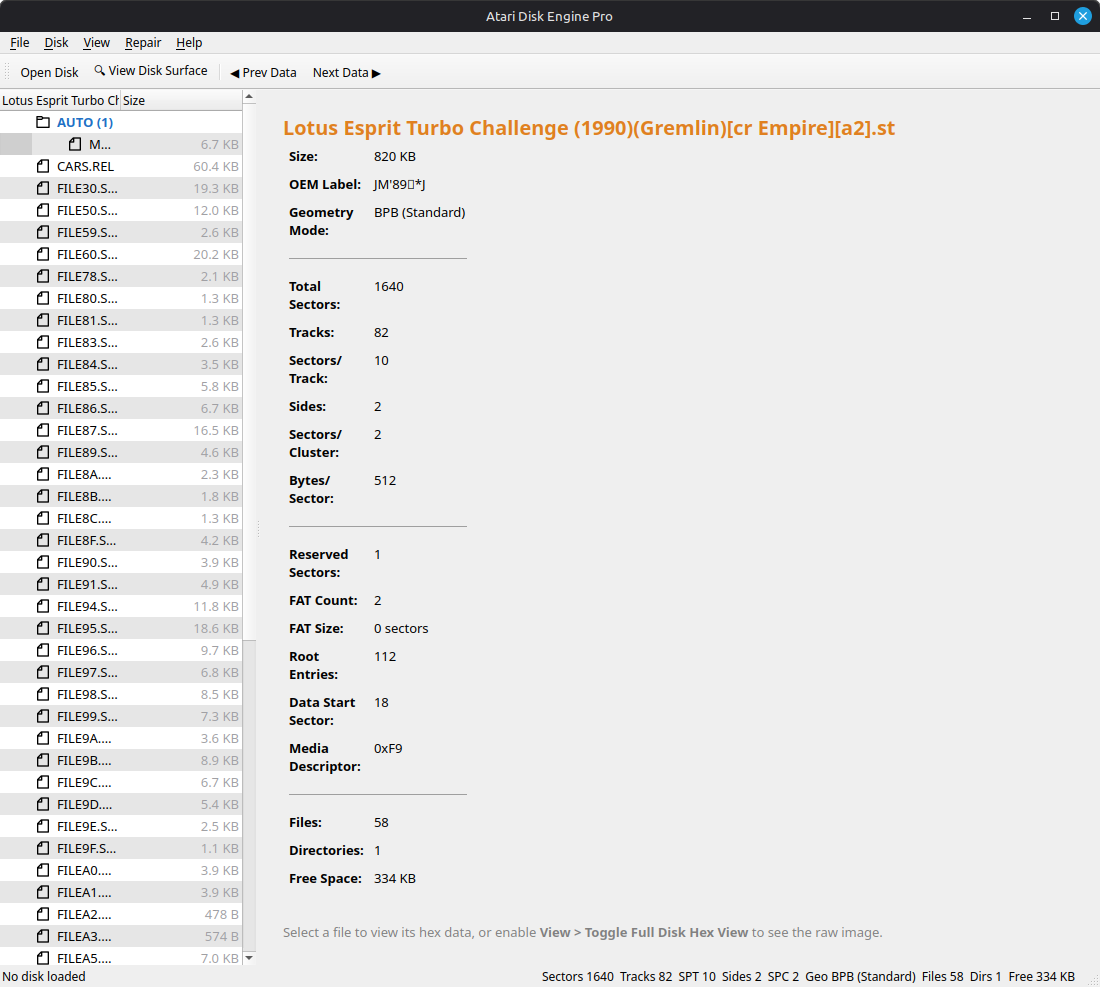The image size is (1100, 987).
Task: Select the FILE97.S... file name
Action: tap(88, 672)
